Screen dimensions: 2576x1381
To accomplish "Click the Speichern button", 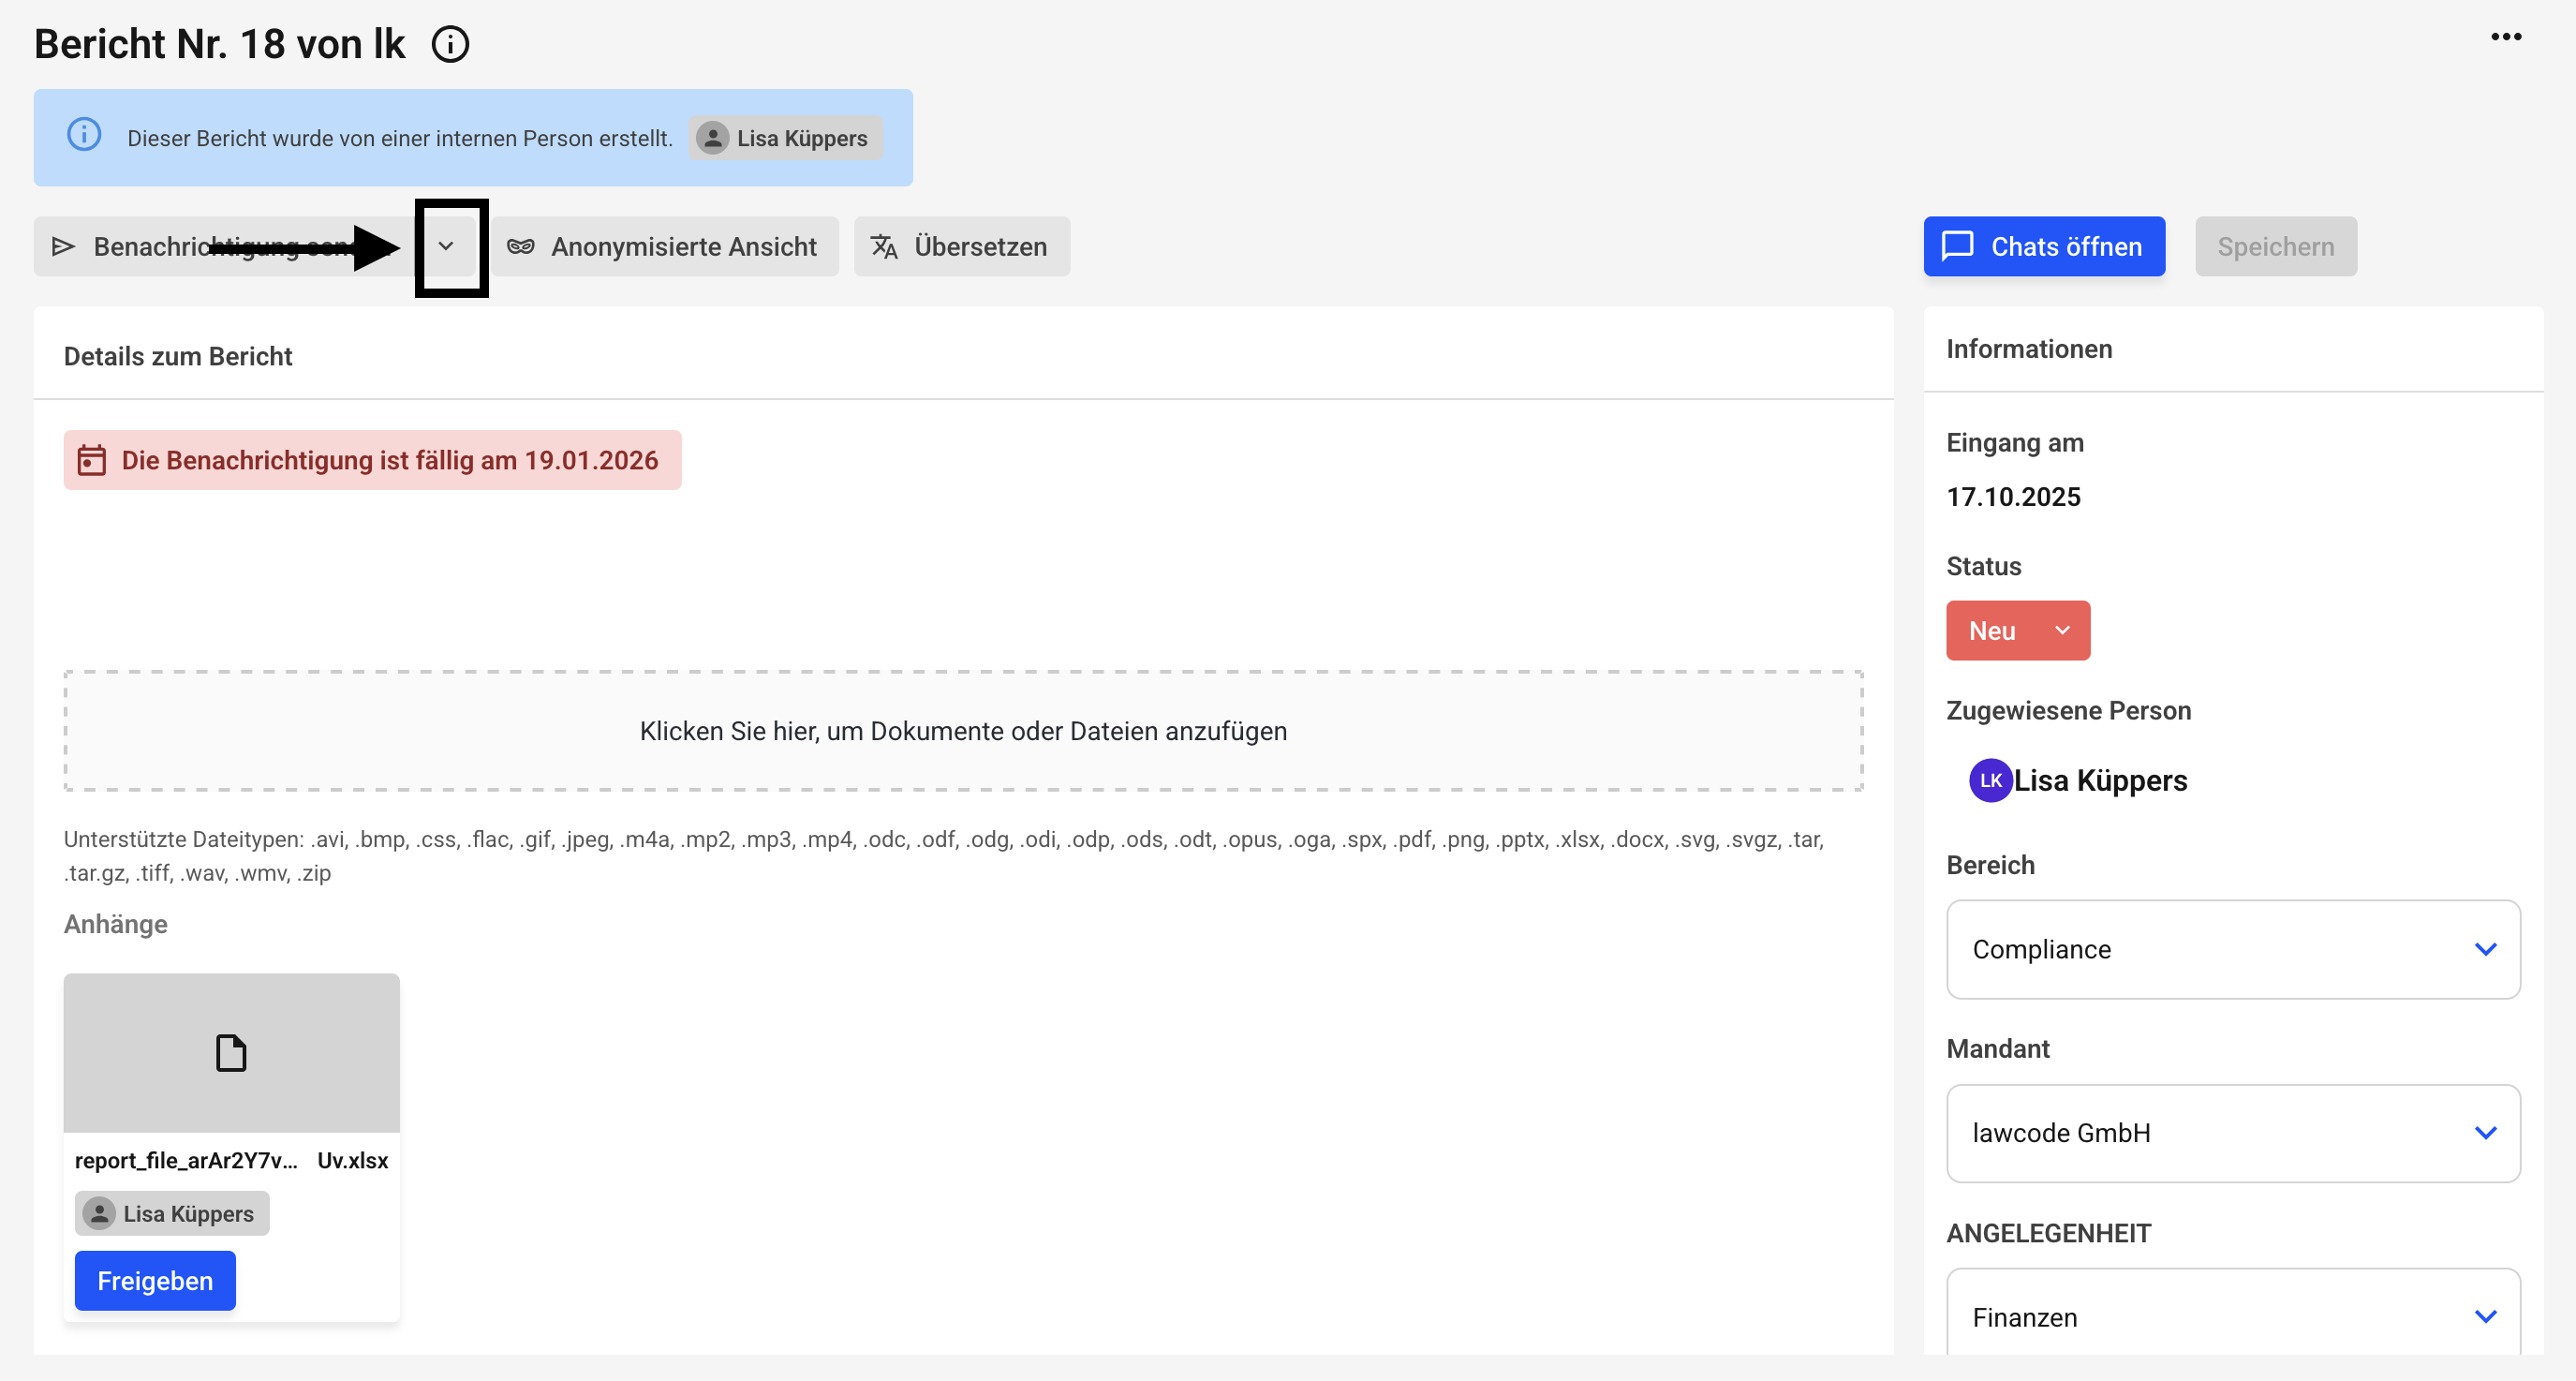I will (x=2274, y=246).
